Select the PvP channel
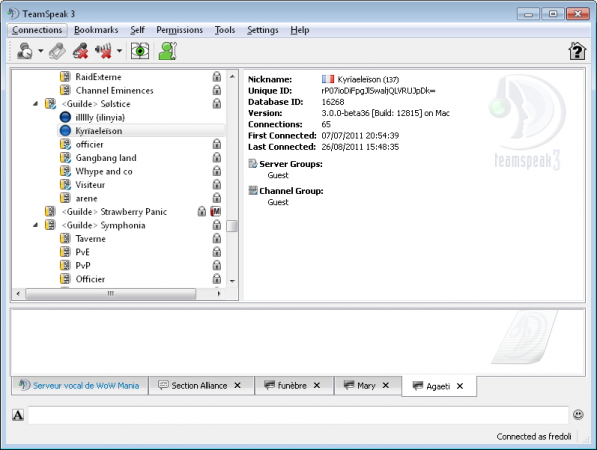 tap(83, 265)
